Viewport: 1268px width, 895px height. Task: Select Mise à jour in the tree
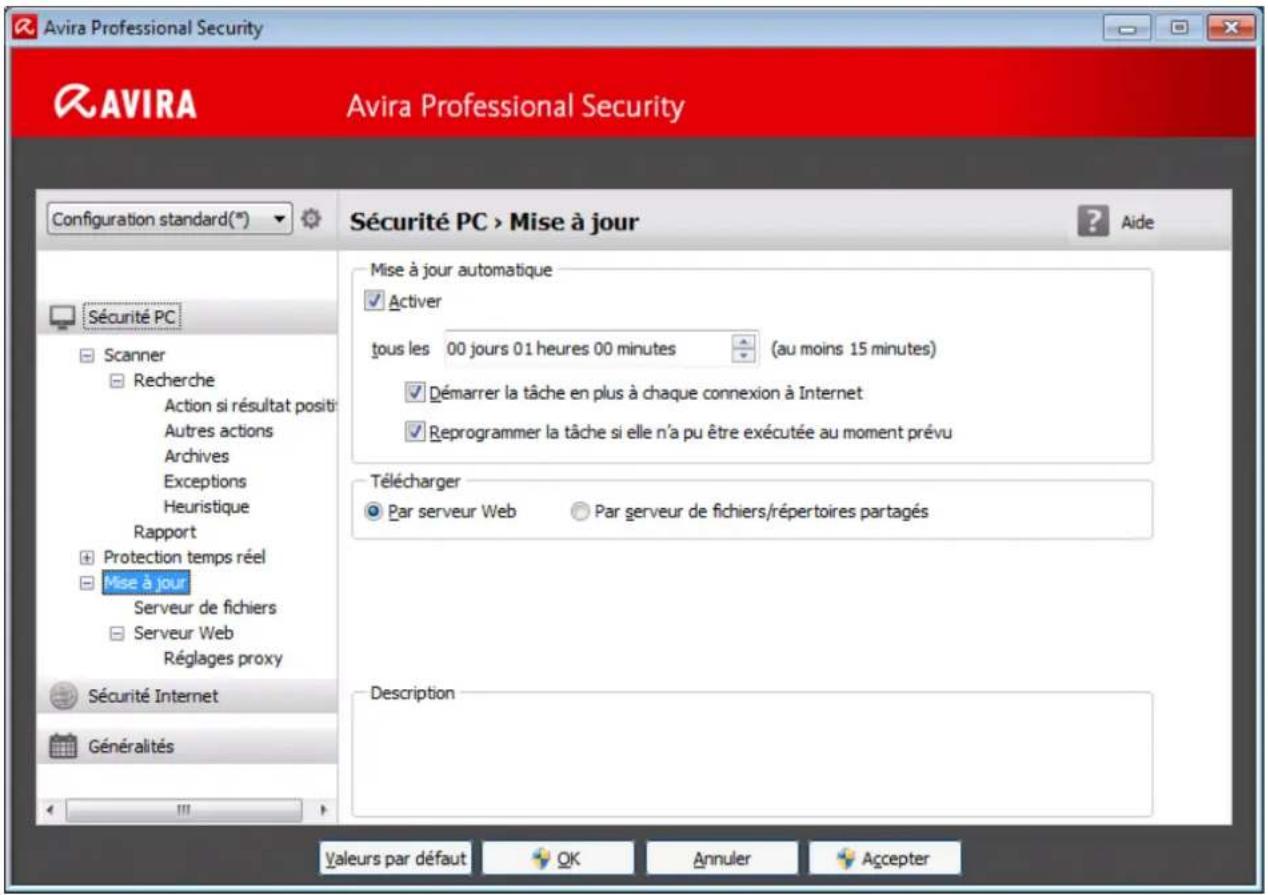point(146,582)
